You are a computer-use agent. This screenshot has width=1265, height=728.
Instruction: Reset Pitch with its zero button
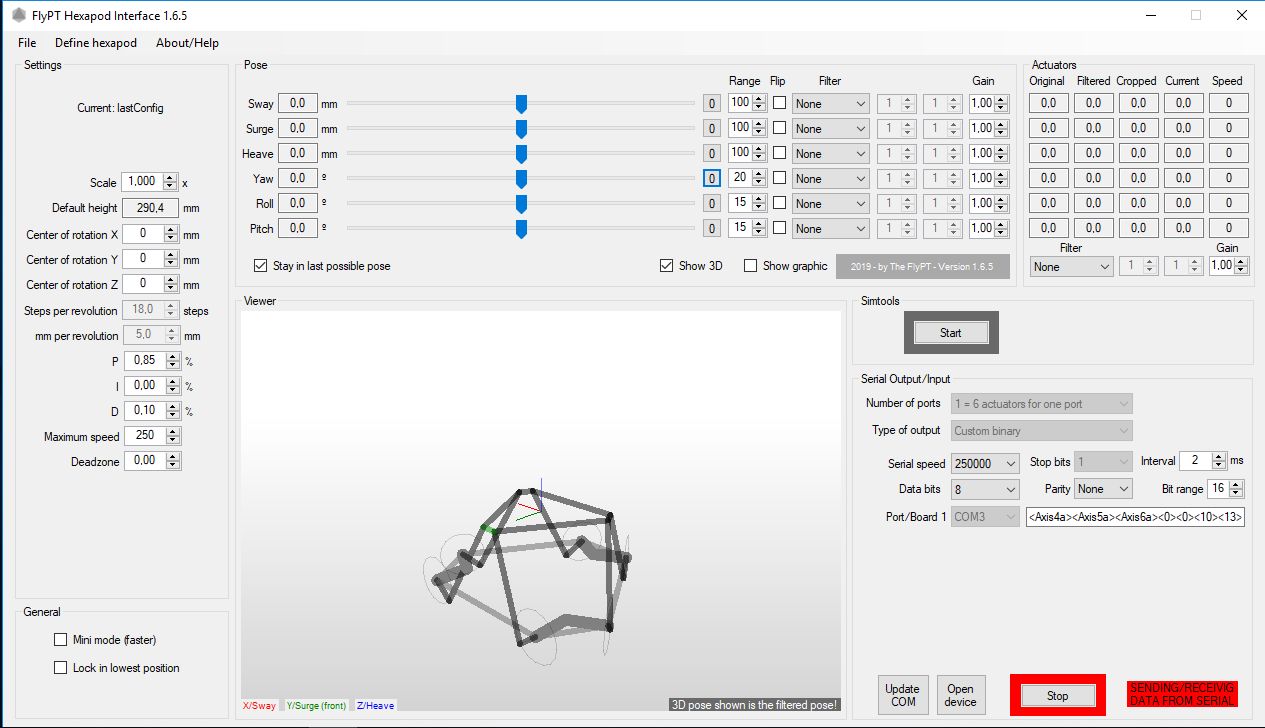(711, 229)
